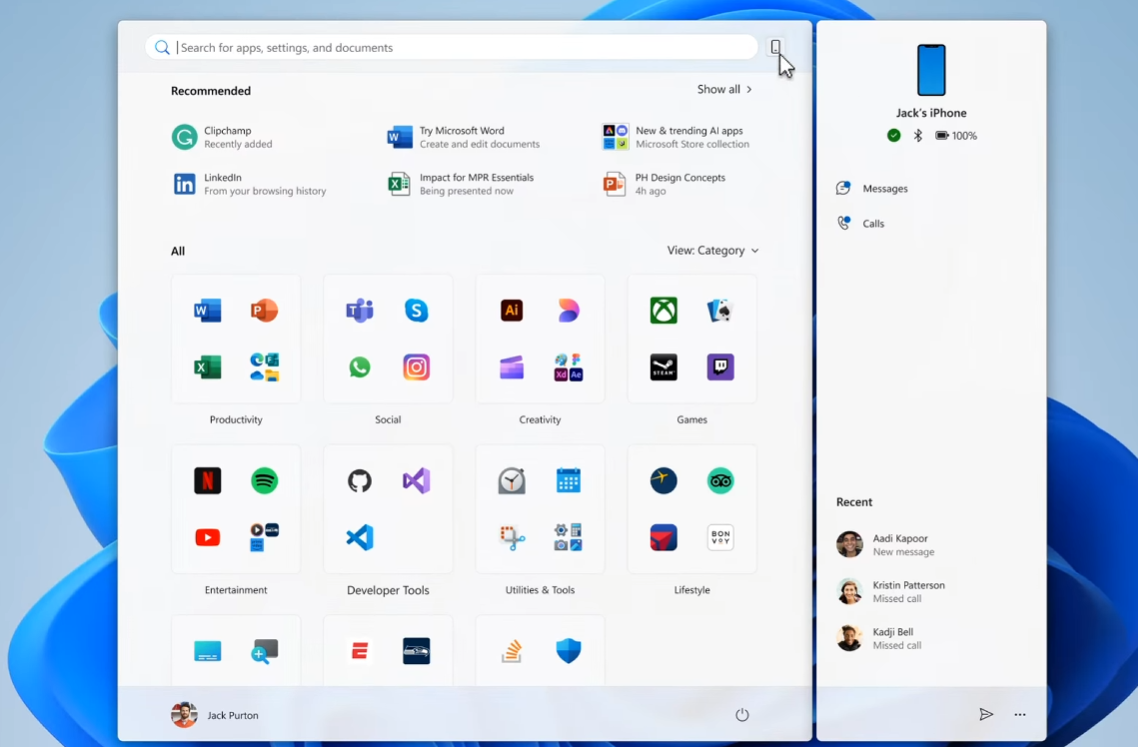Open Kristin Patterson missed call

tap(891, 592)
